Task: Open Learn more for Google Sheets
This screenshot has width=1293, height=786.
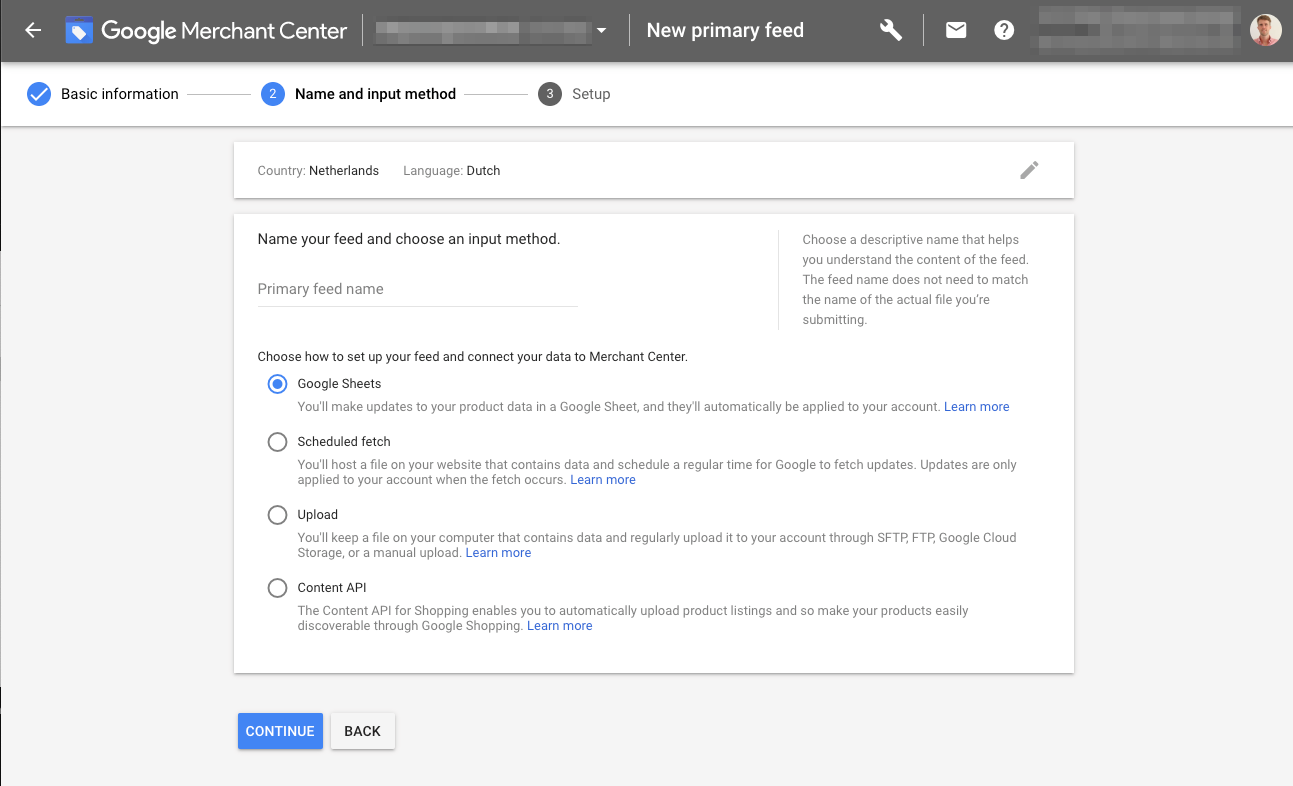Action: tap(977, 407)
